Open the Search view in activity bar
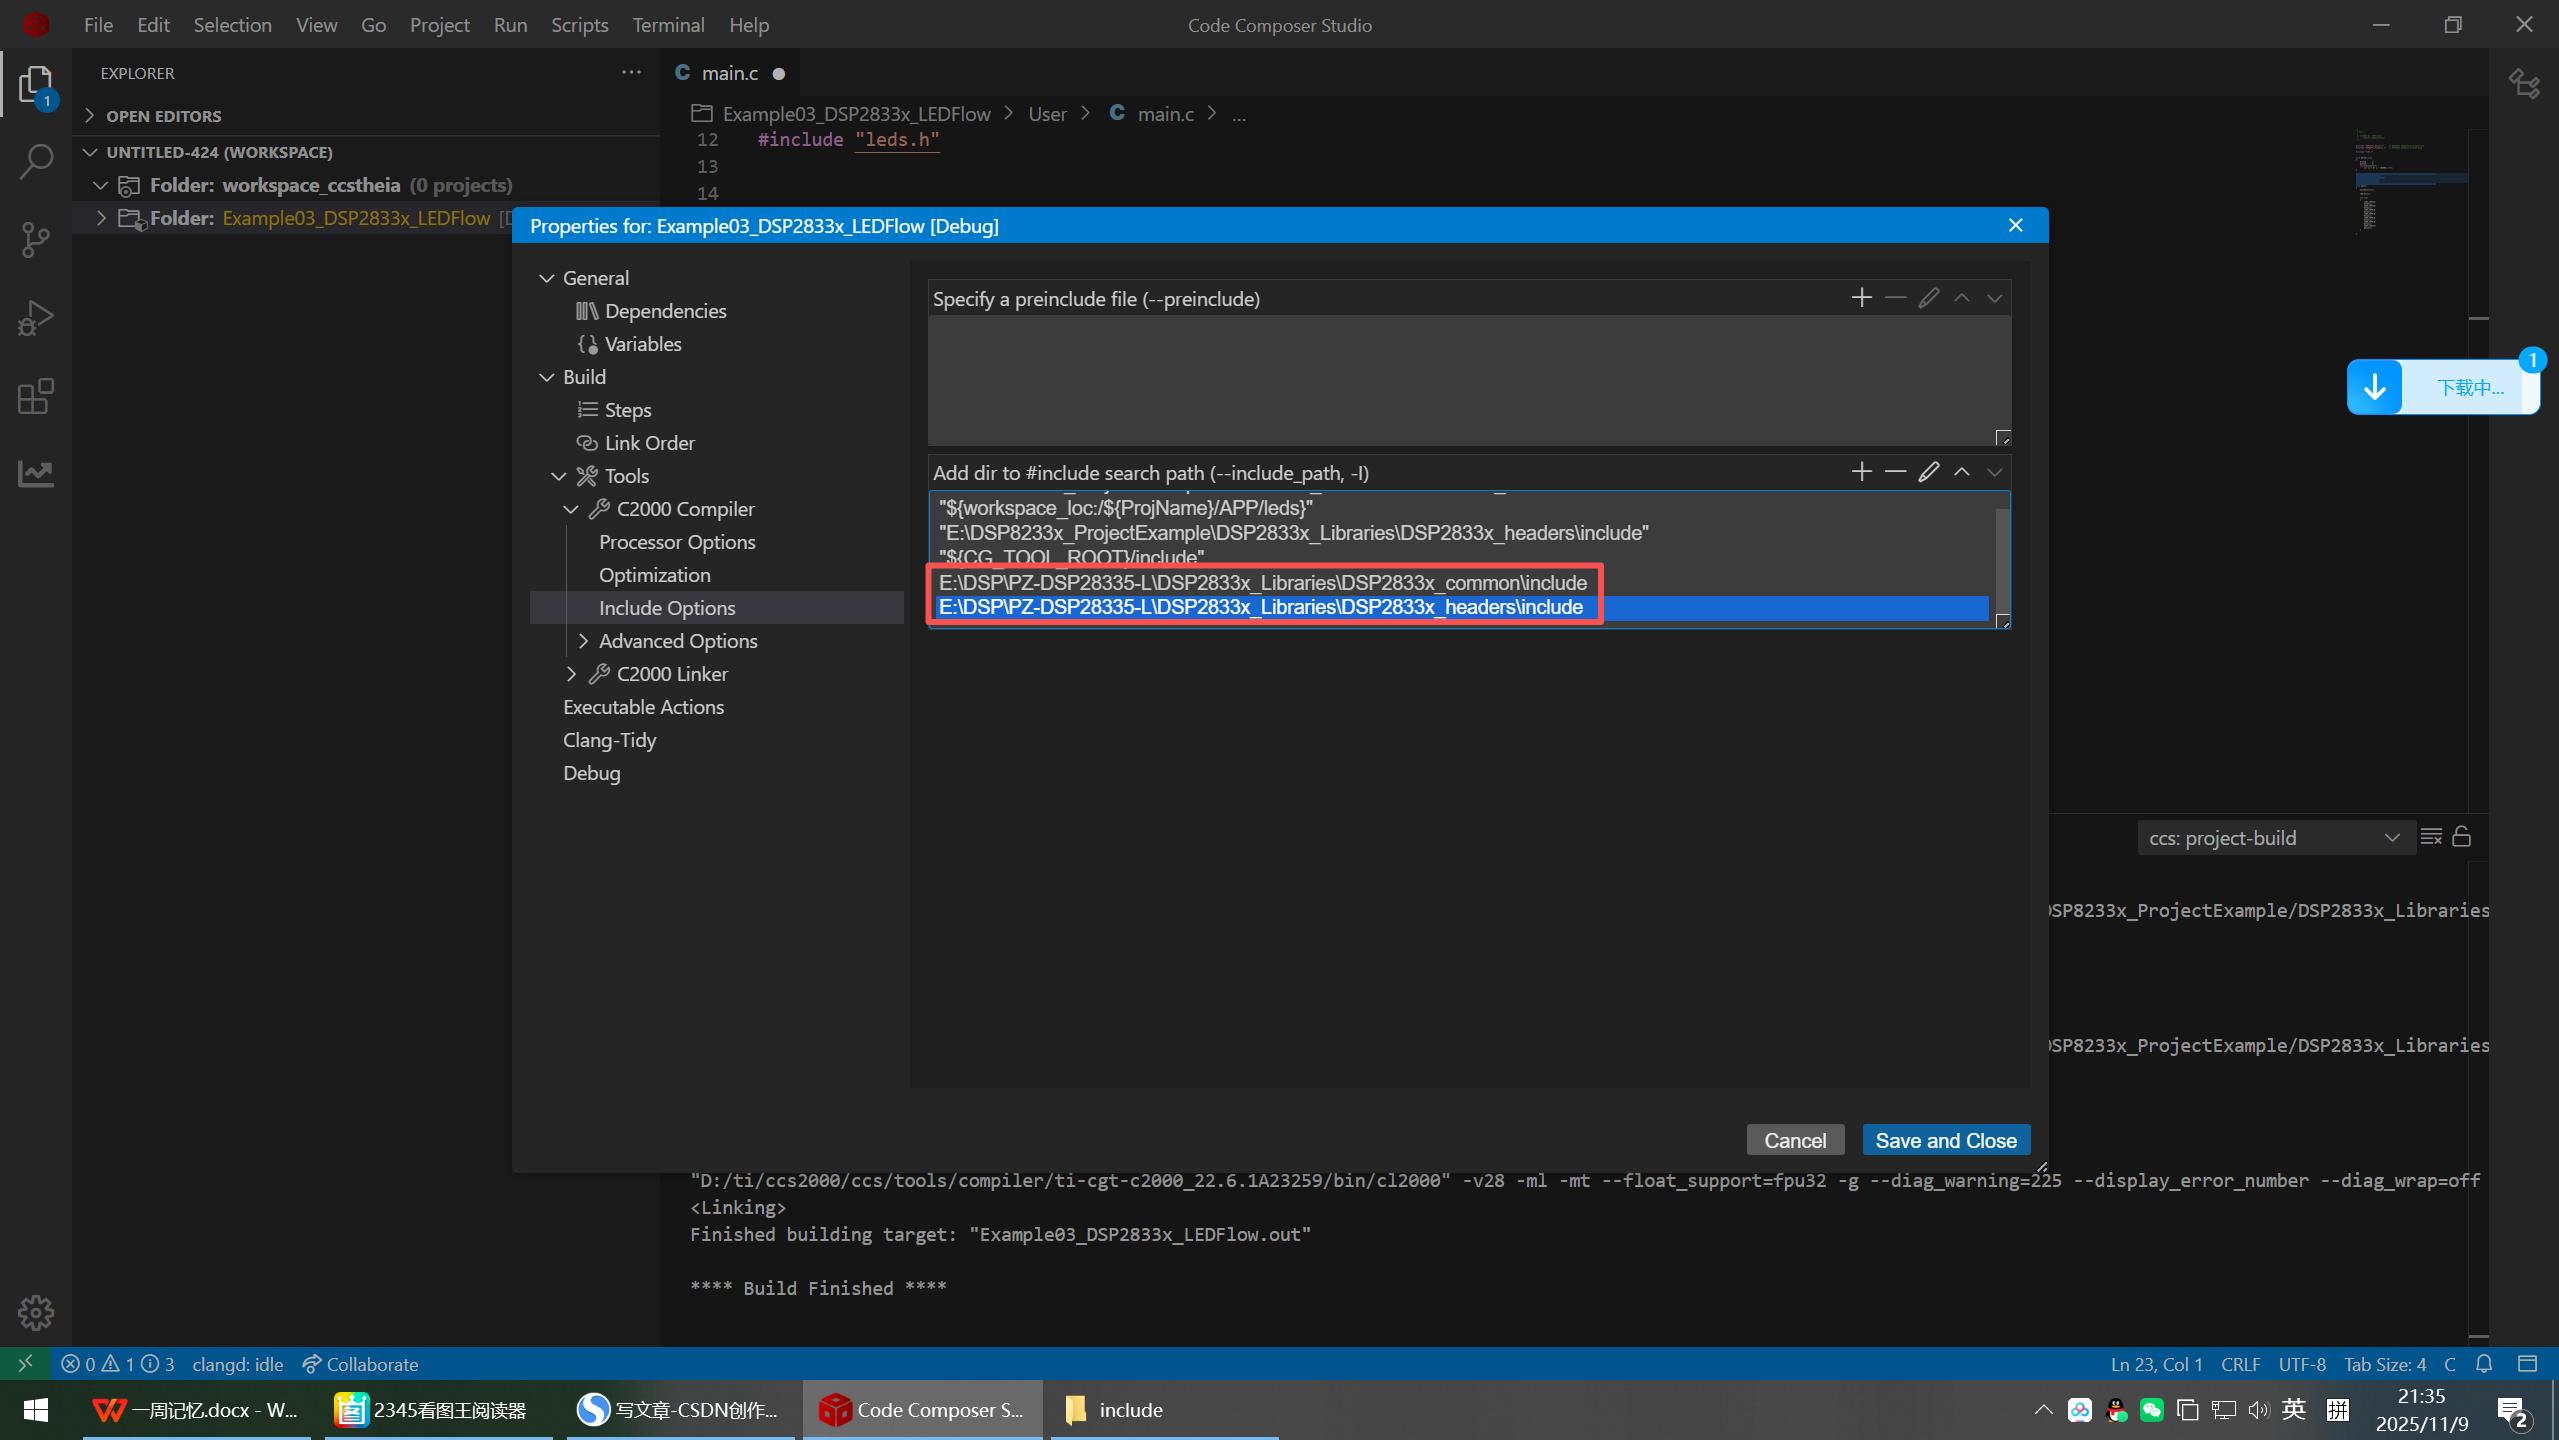The image size is (2559, 1440). click(x=36, y=162)
